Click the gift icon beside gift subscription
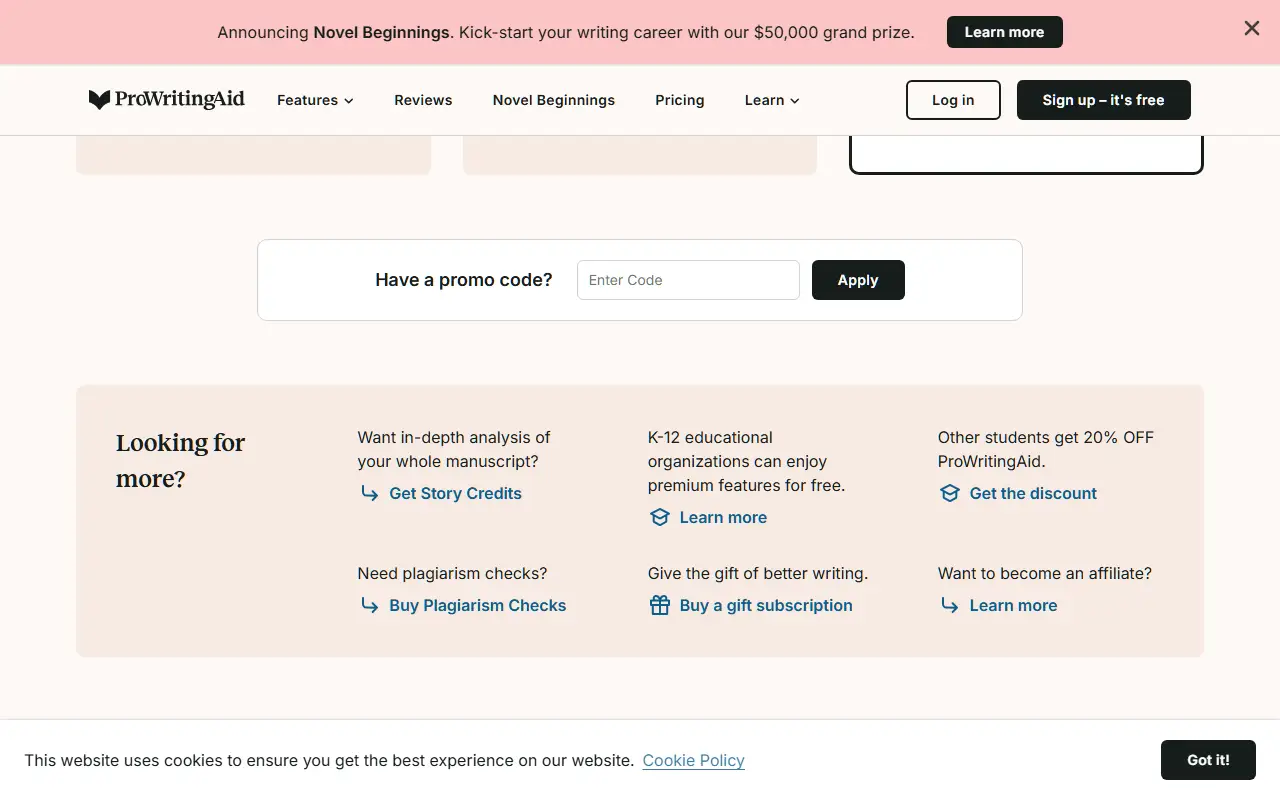Screen dimensions: 1280x800 tap(660, 605)
